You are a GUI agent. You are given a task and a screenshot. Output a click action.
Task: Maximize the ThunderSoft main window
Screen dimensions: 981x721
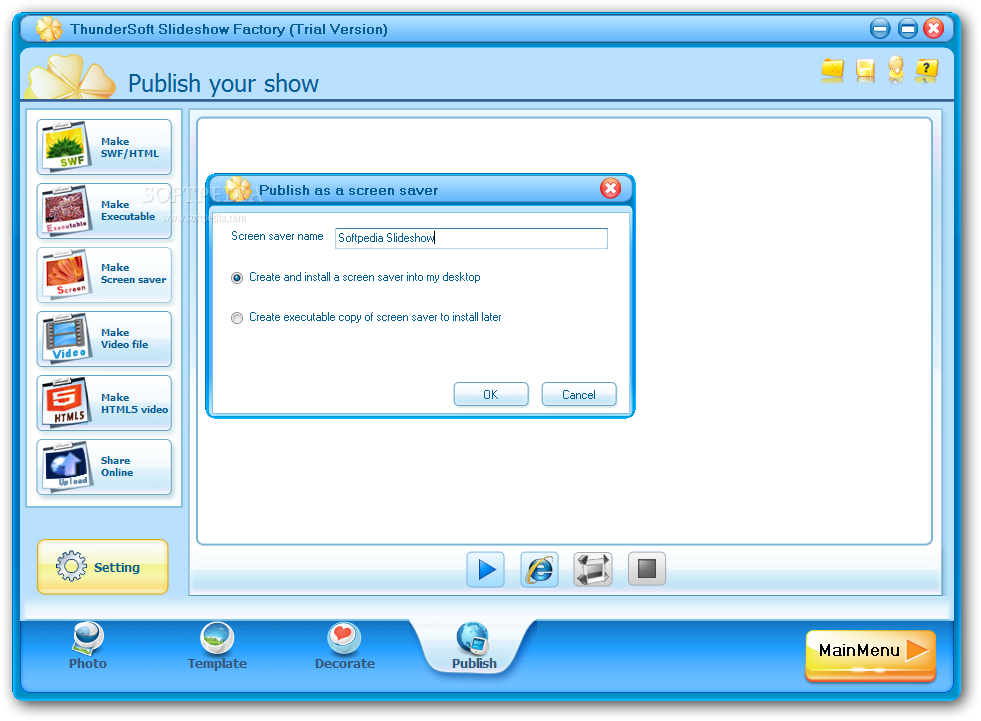[907, 29]
